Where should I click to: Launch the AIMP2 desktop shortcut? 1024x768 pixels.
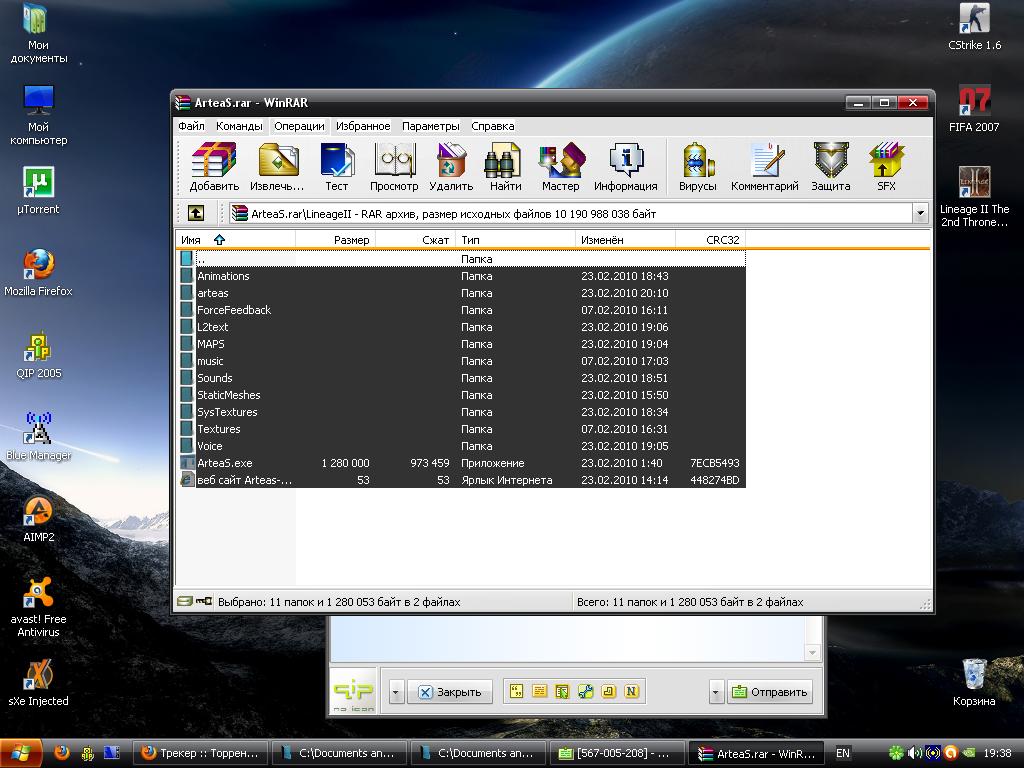pos(38,519)
